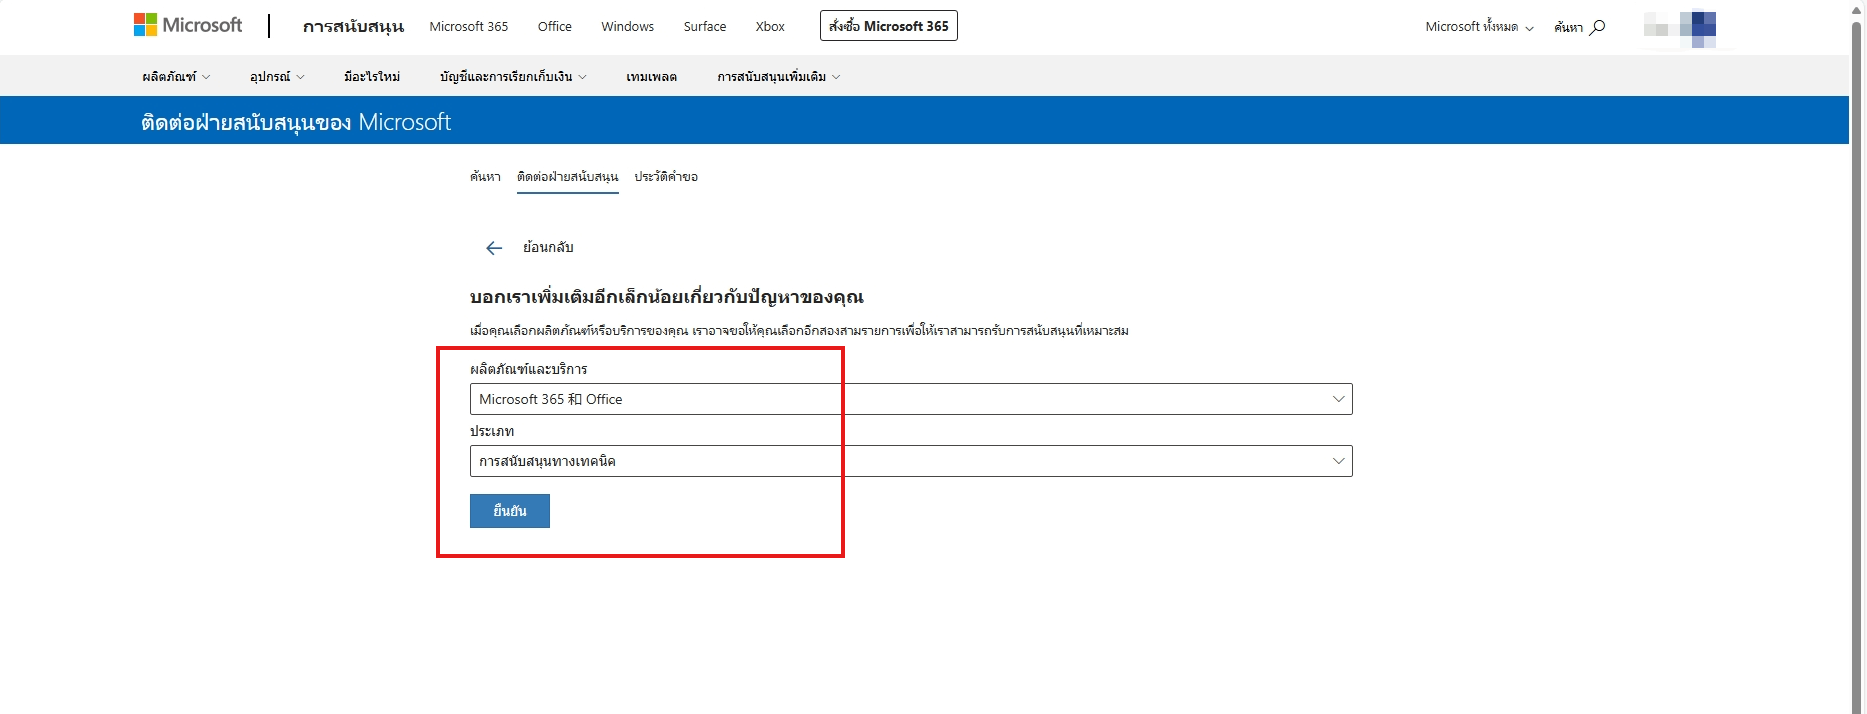Open Office in top navigation
This screenshot has width=1867, height=714.
(555, 27)
